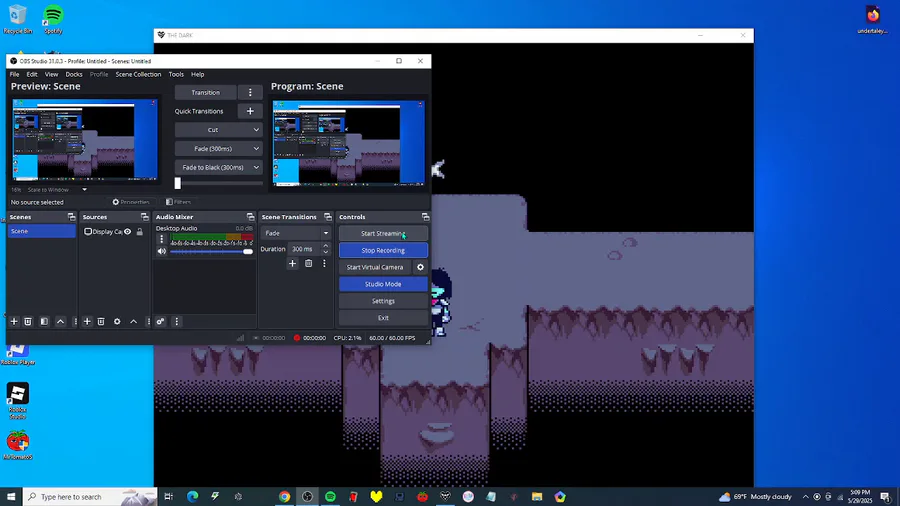
Task: Open scene transition properties three-dot menu
Action: click(x=324, y=263)
